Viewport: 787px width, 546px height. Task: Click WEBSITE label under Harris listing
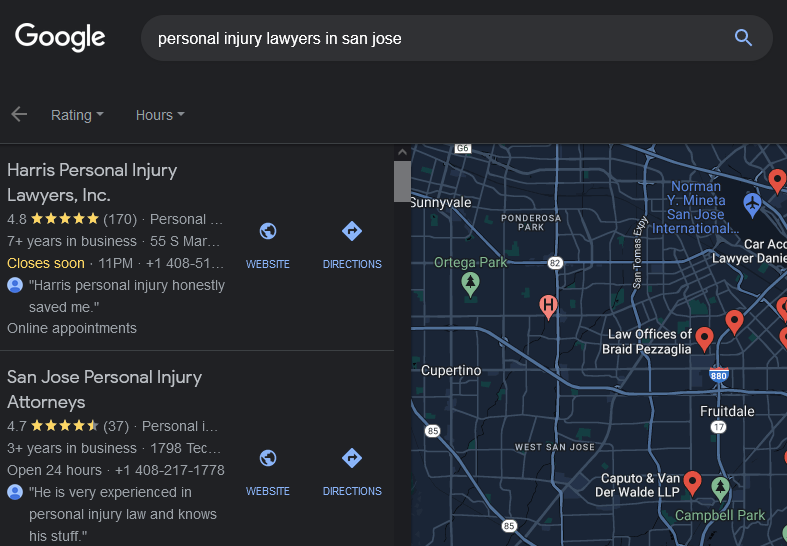(x=268, y=264)
